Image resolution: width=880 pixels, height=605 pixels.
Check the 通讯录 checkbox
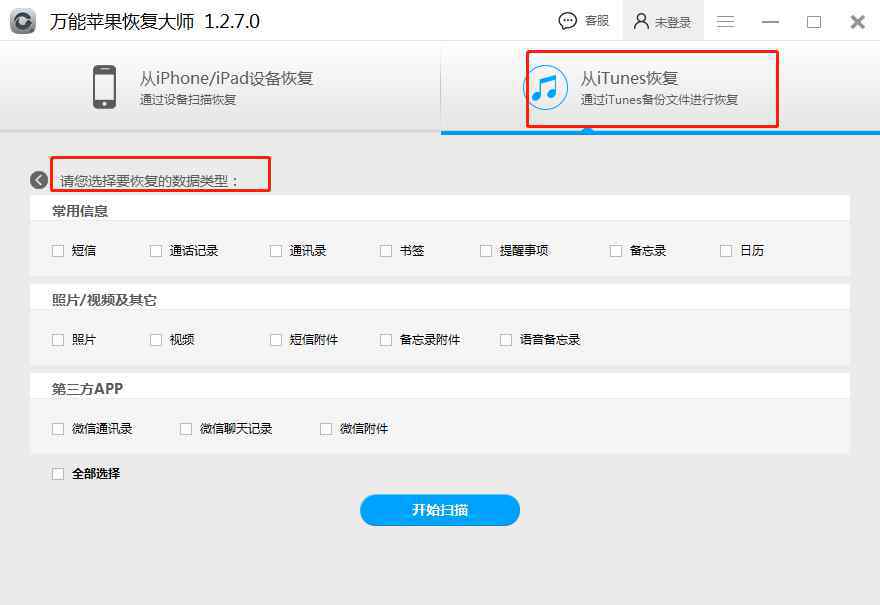point(276,251)
